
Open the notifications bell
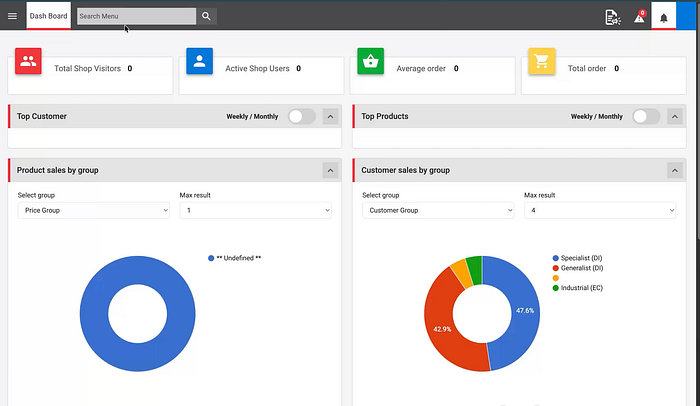(663, 16)
